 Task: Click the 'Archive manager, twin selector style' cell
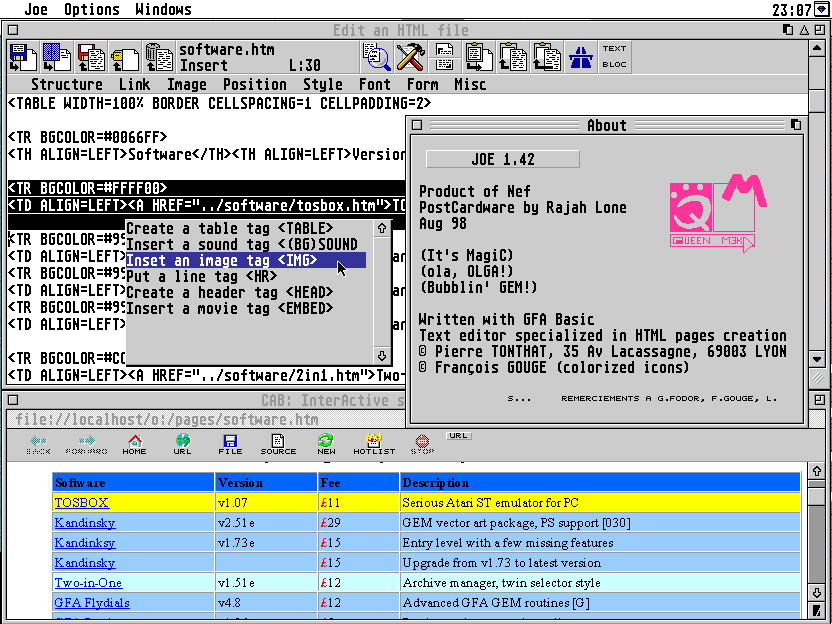[600, 583]
